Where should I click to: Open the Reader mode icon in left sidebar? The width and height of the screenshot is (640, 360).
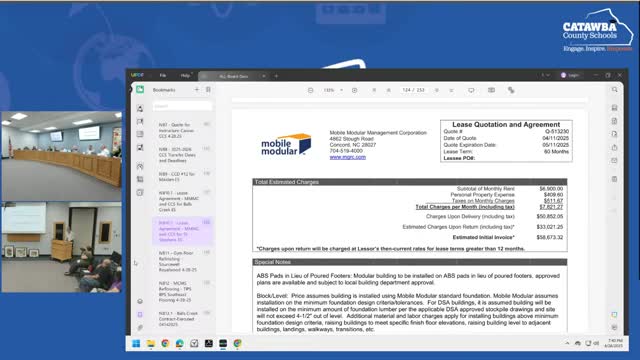tap(140, 89)
